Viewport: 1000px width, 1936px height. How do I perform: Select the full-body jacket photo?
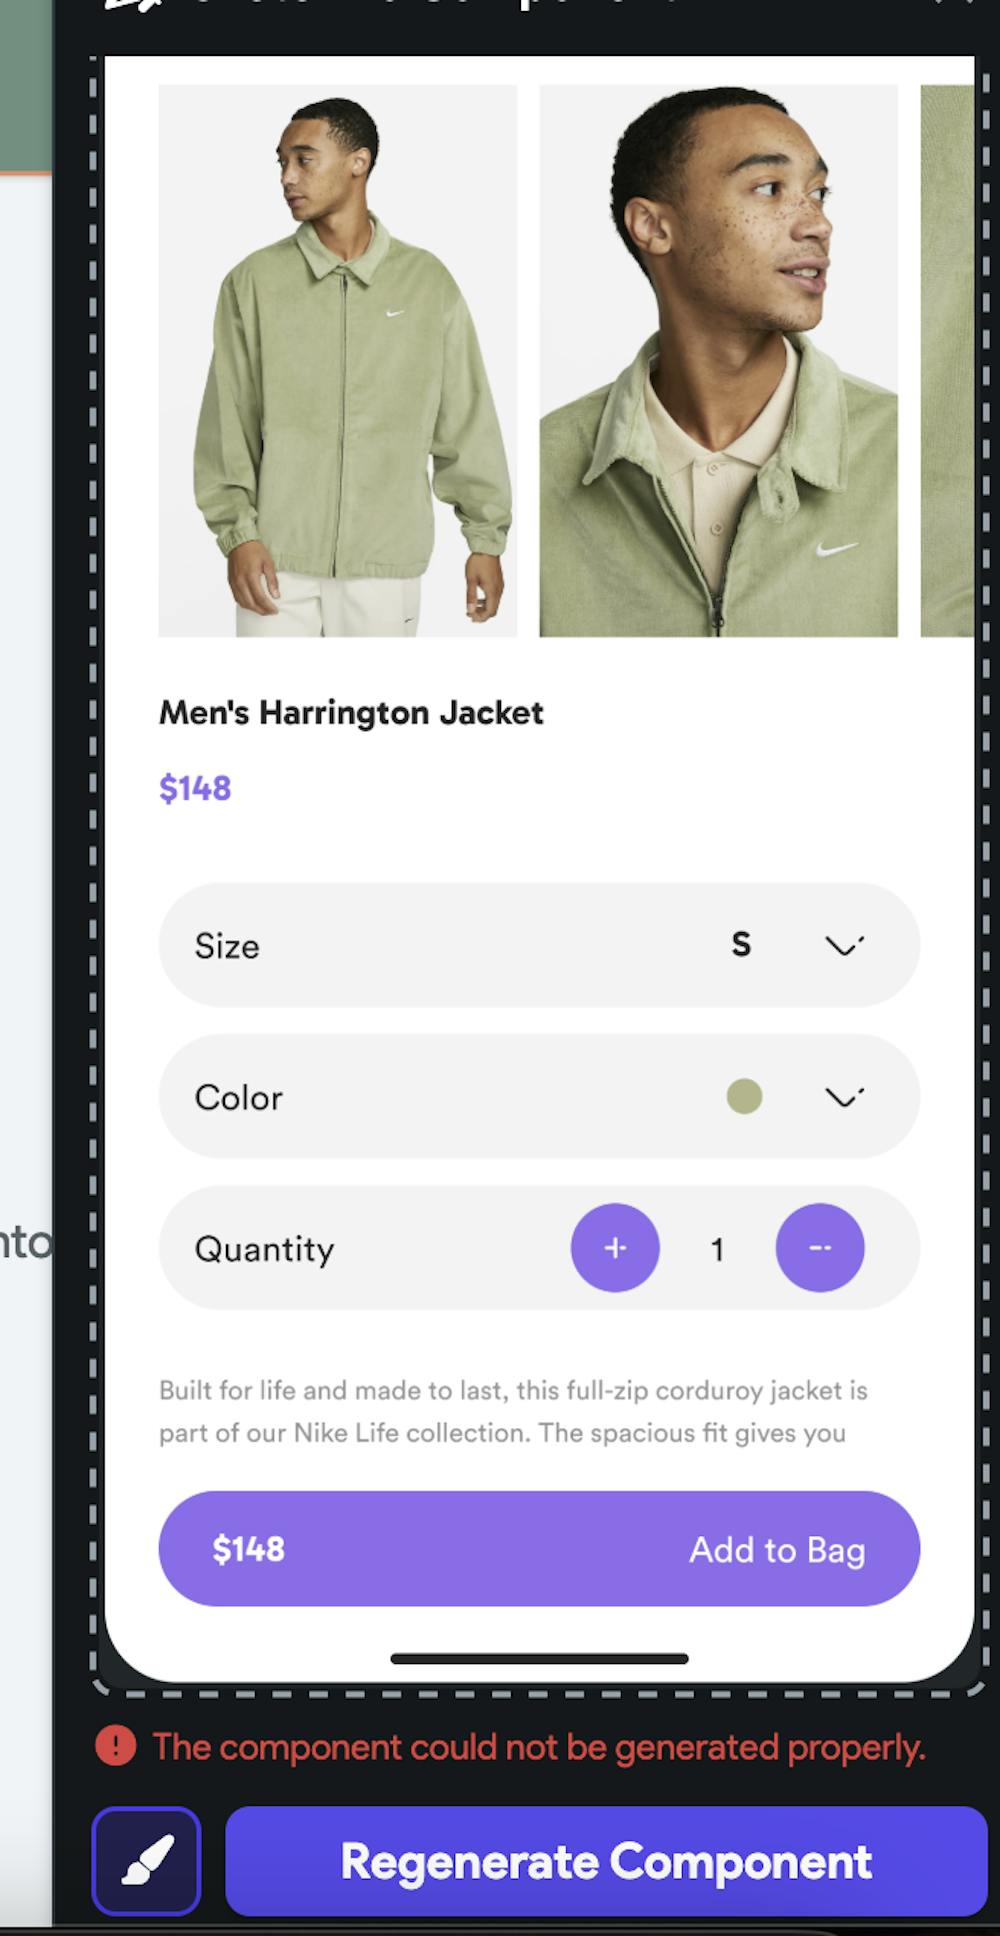point(338,361)
